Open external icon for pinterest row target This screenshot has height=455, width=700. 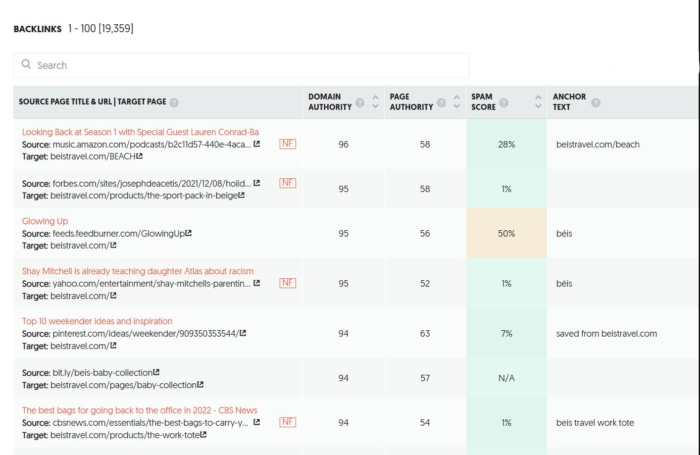[x=113, y=345]
